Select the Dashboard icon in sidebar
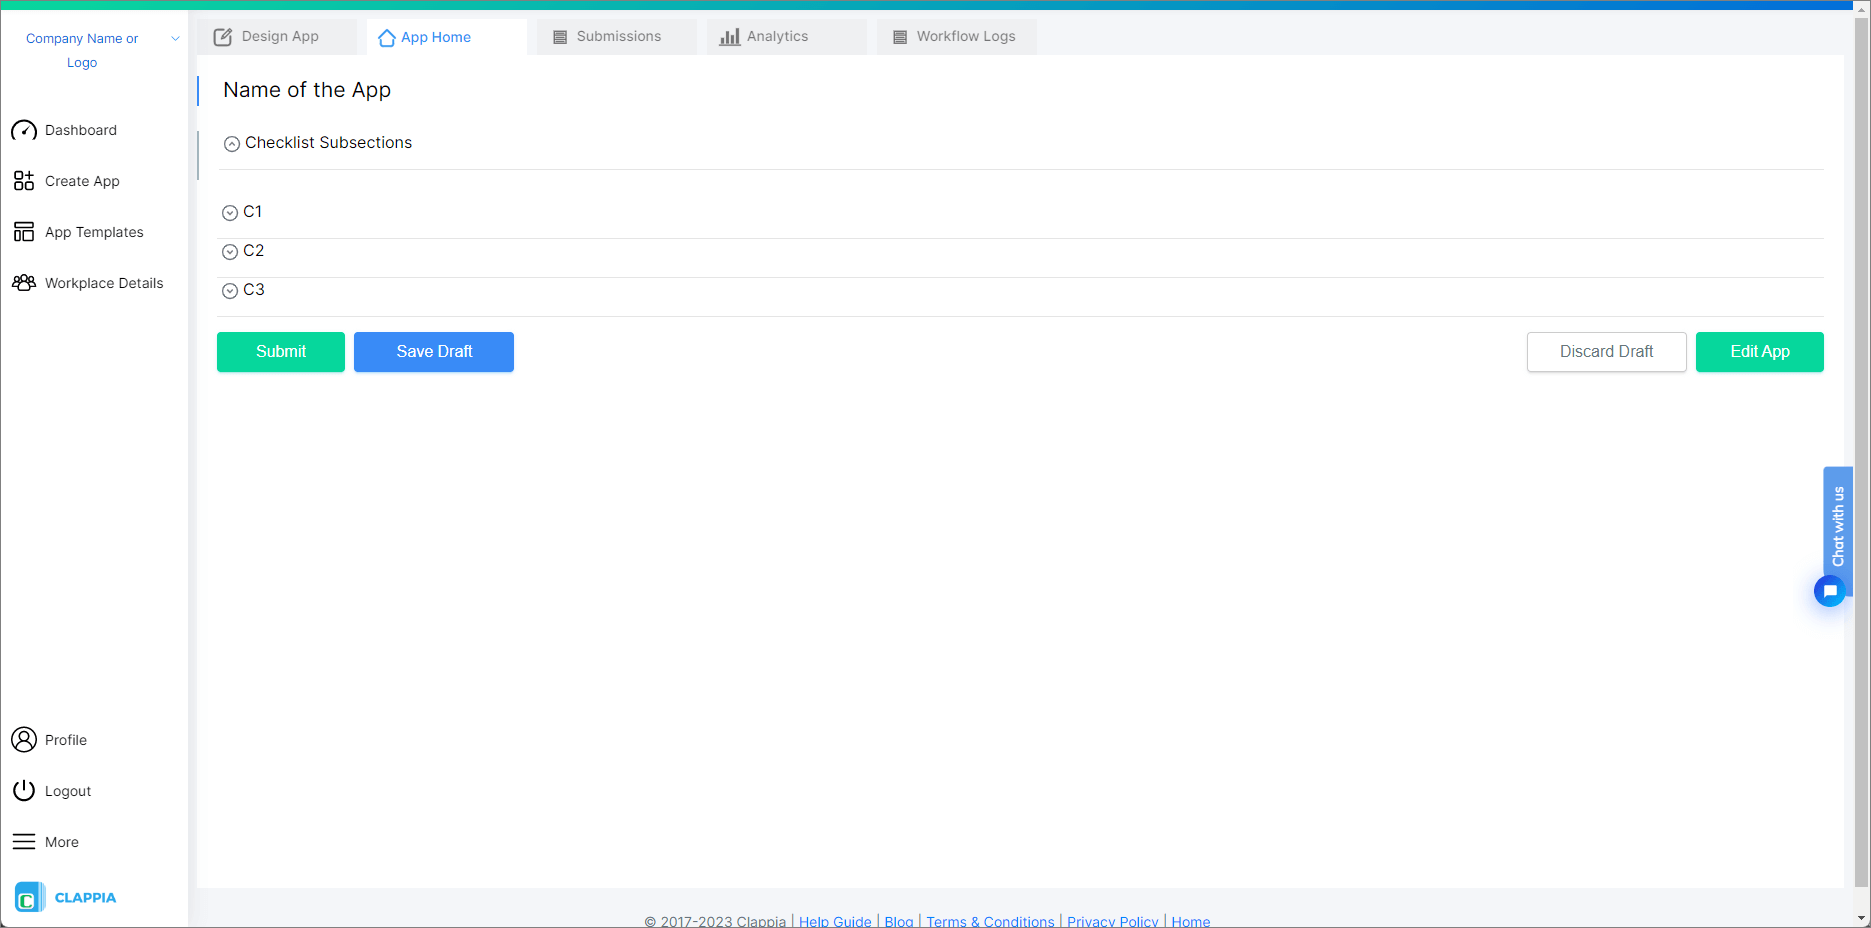Viewport: 1871px width, 928px height. tap(24, 130)
